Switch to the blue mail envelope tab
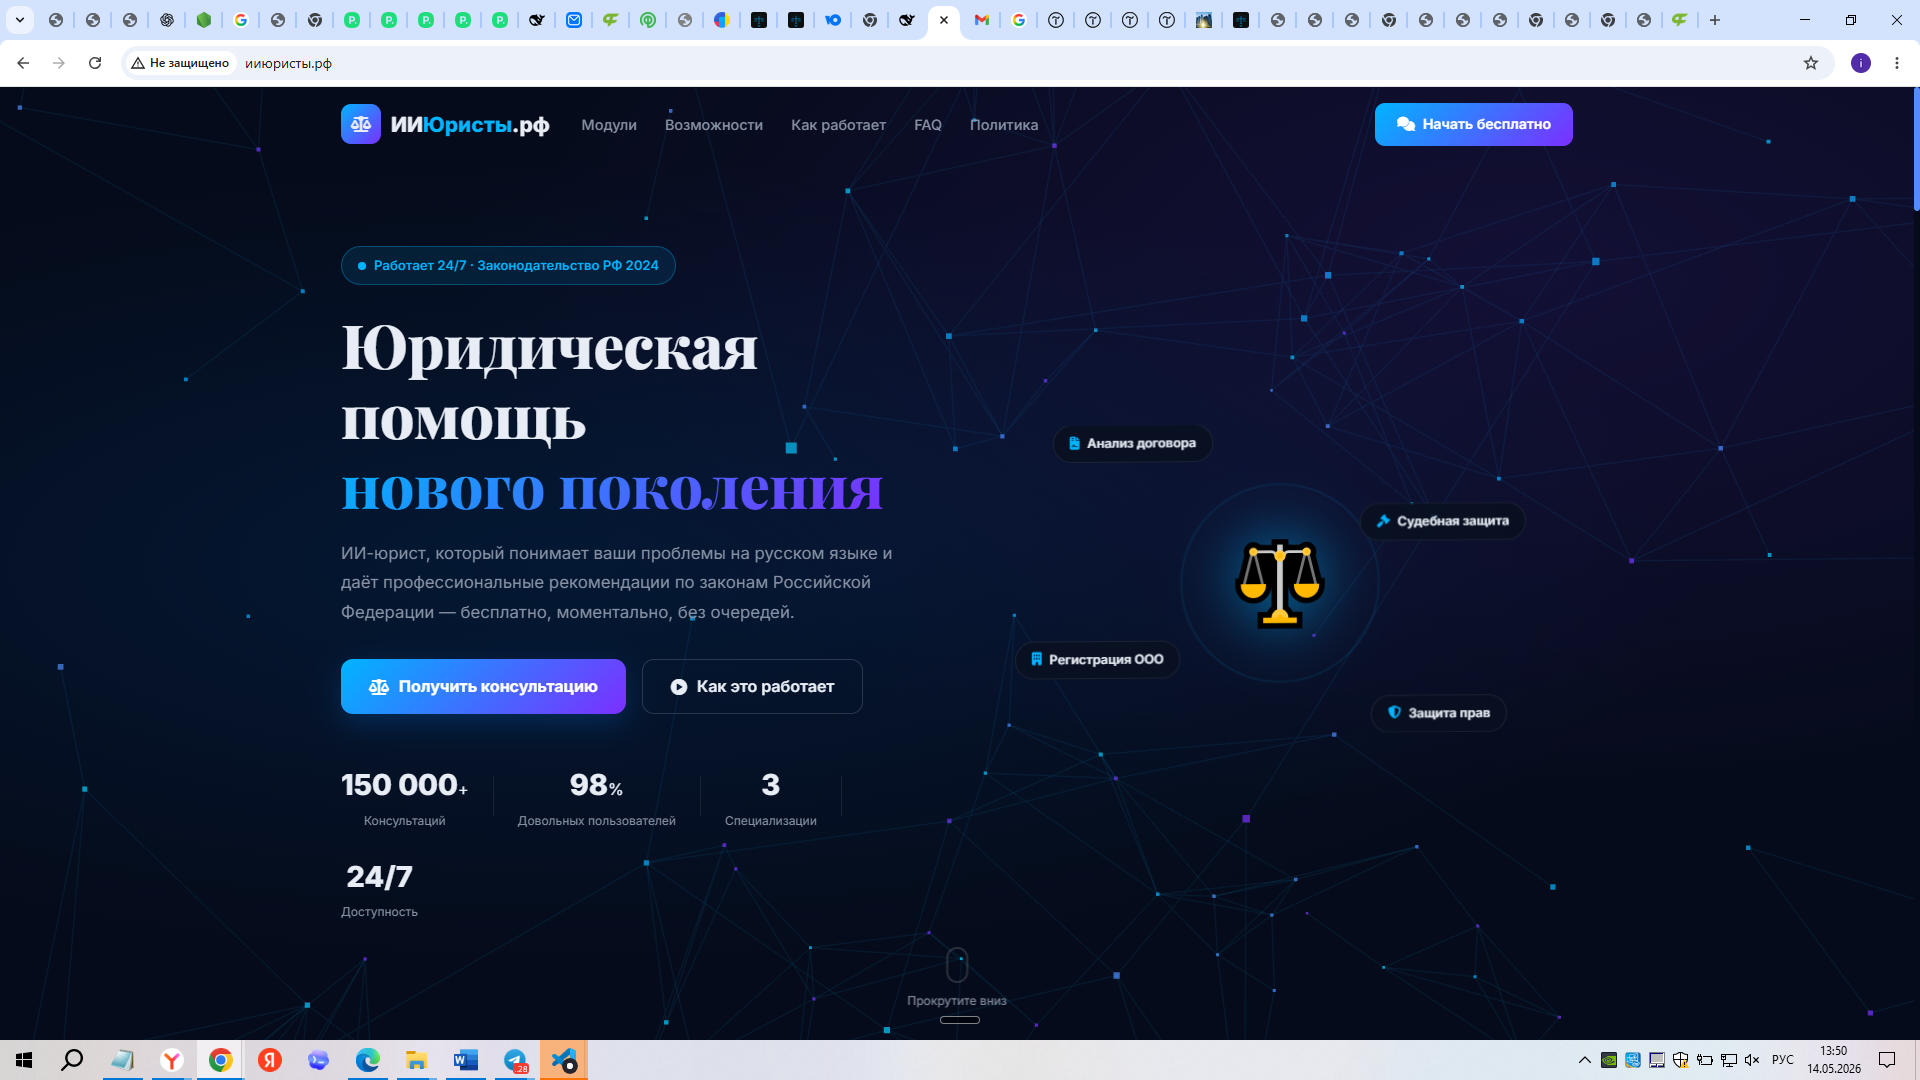Image resolution: width=1920 pixels, height=1080 pixels. 574,20
